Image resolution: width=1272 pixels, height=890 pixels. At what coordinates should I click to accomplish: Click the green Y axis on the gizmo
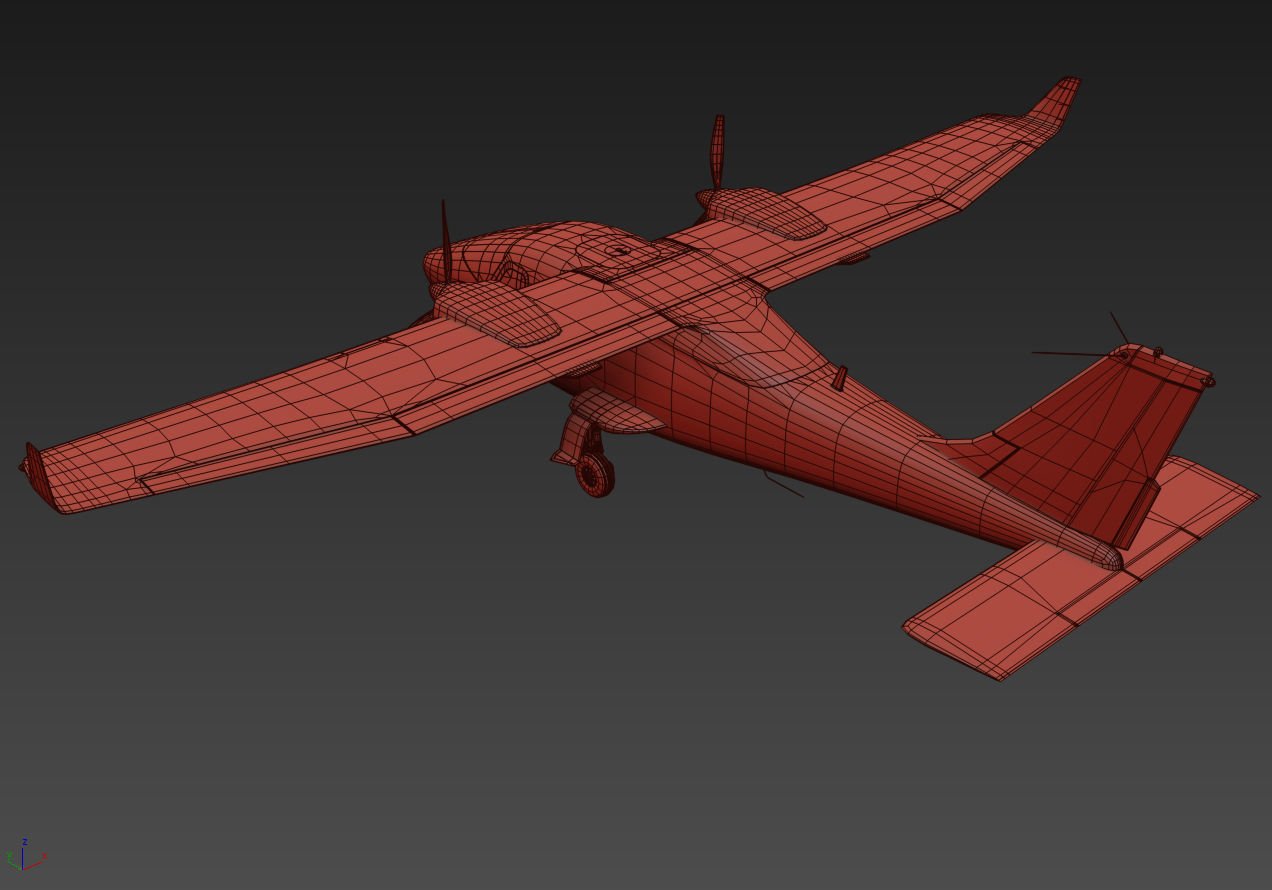(13, 863)
